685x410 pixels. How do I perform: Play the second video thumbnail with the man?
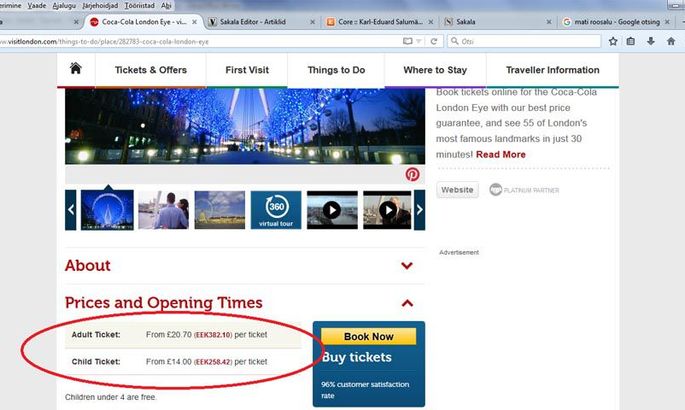pos(387,210)
